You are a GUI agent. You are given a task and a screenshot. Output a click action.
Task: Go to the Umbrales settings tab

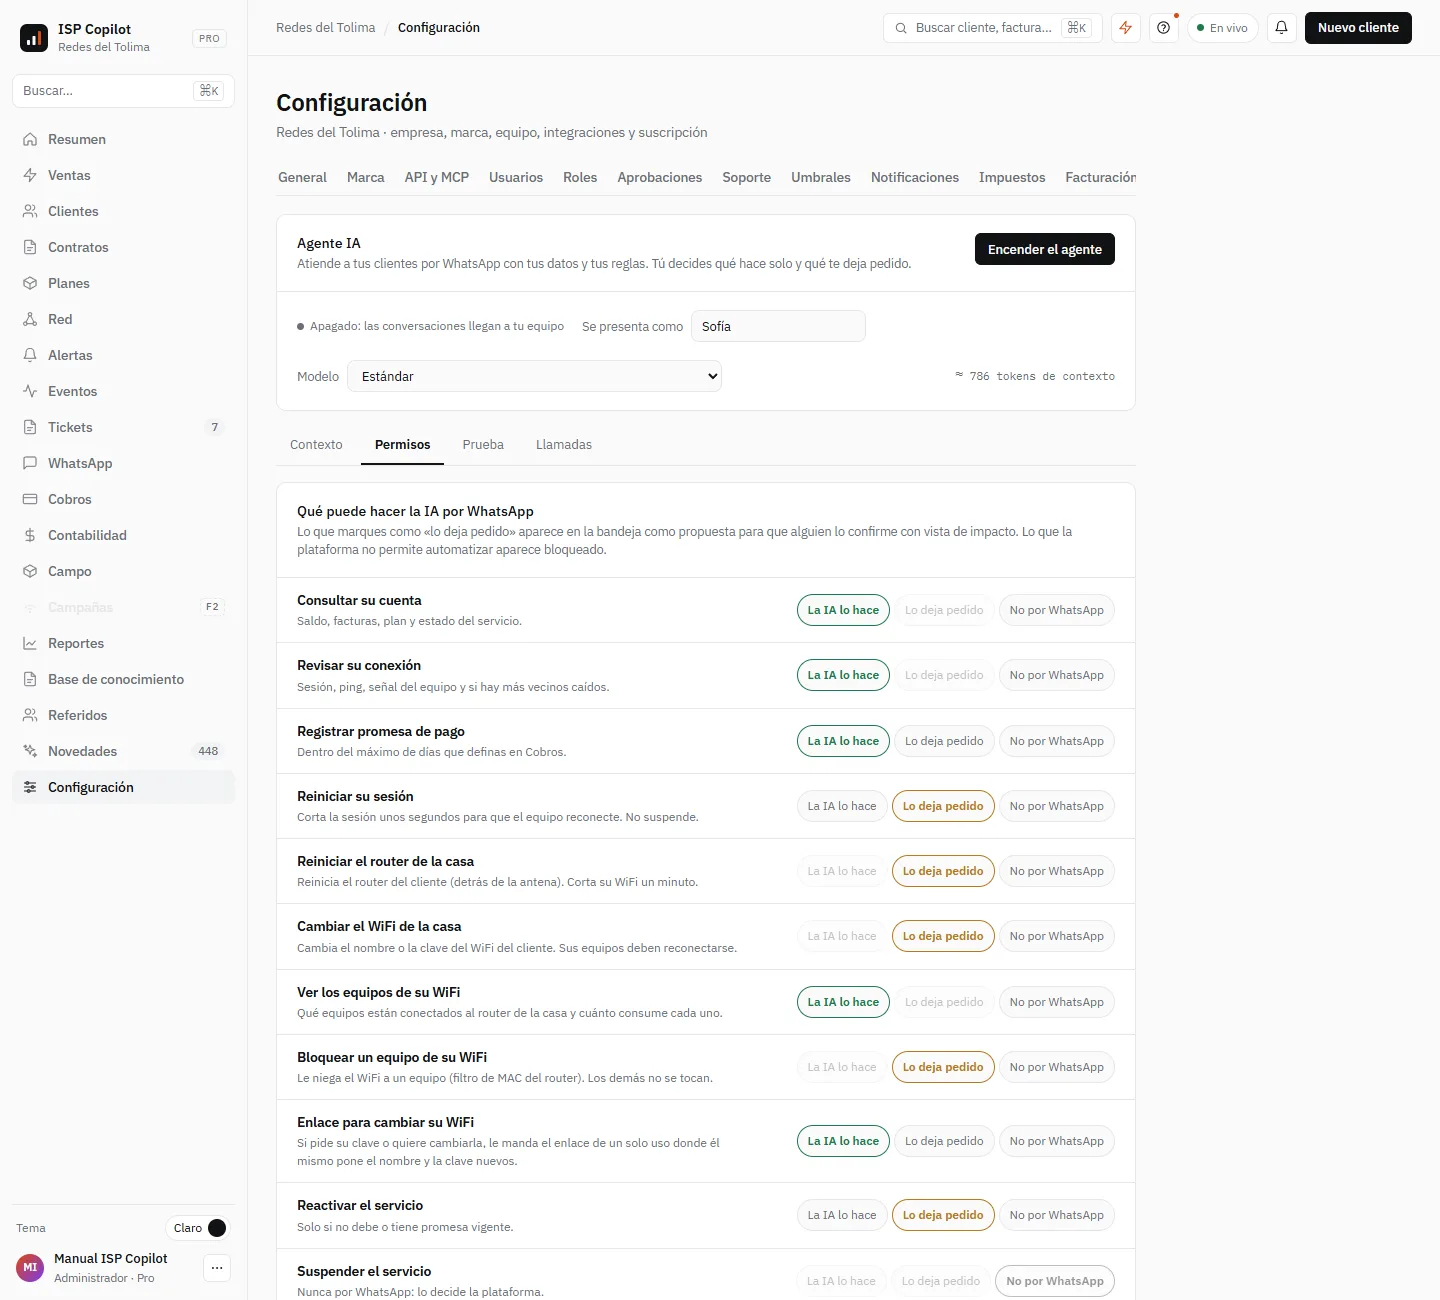821,177
